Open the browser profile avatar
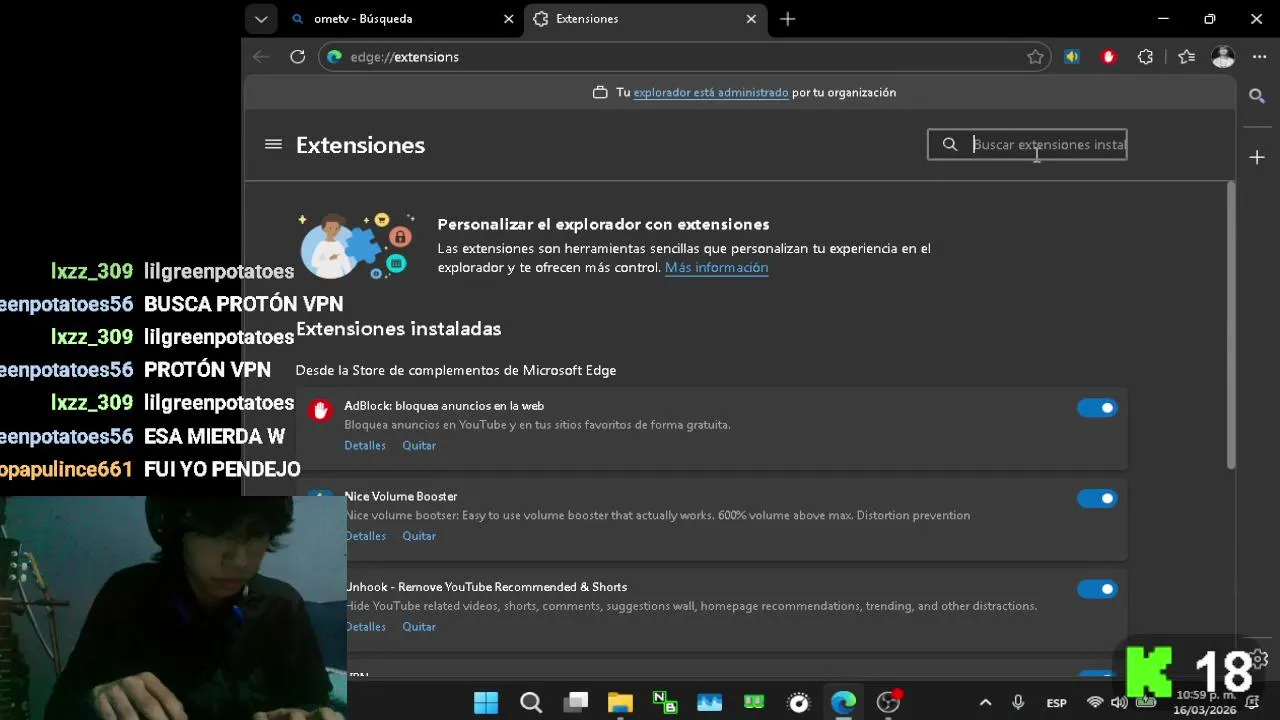Viewport: 1280px width, 720px height. (x=1223, y=57)
